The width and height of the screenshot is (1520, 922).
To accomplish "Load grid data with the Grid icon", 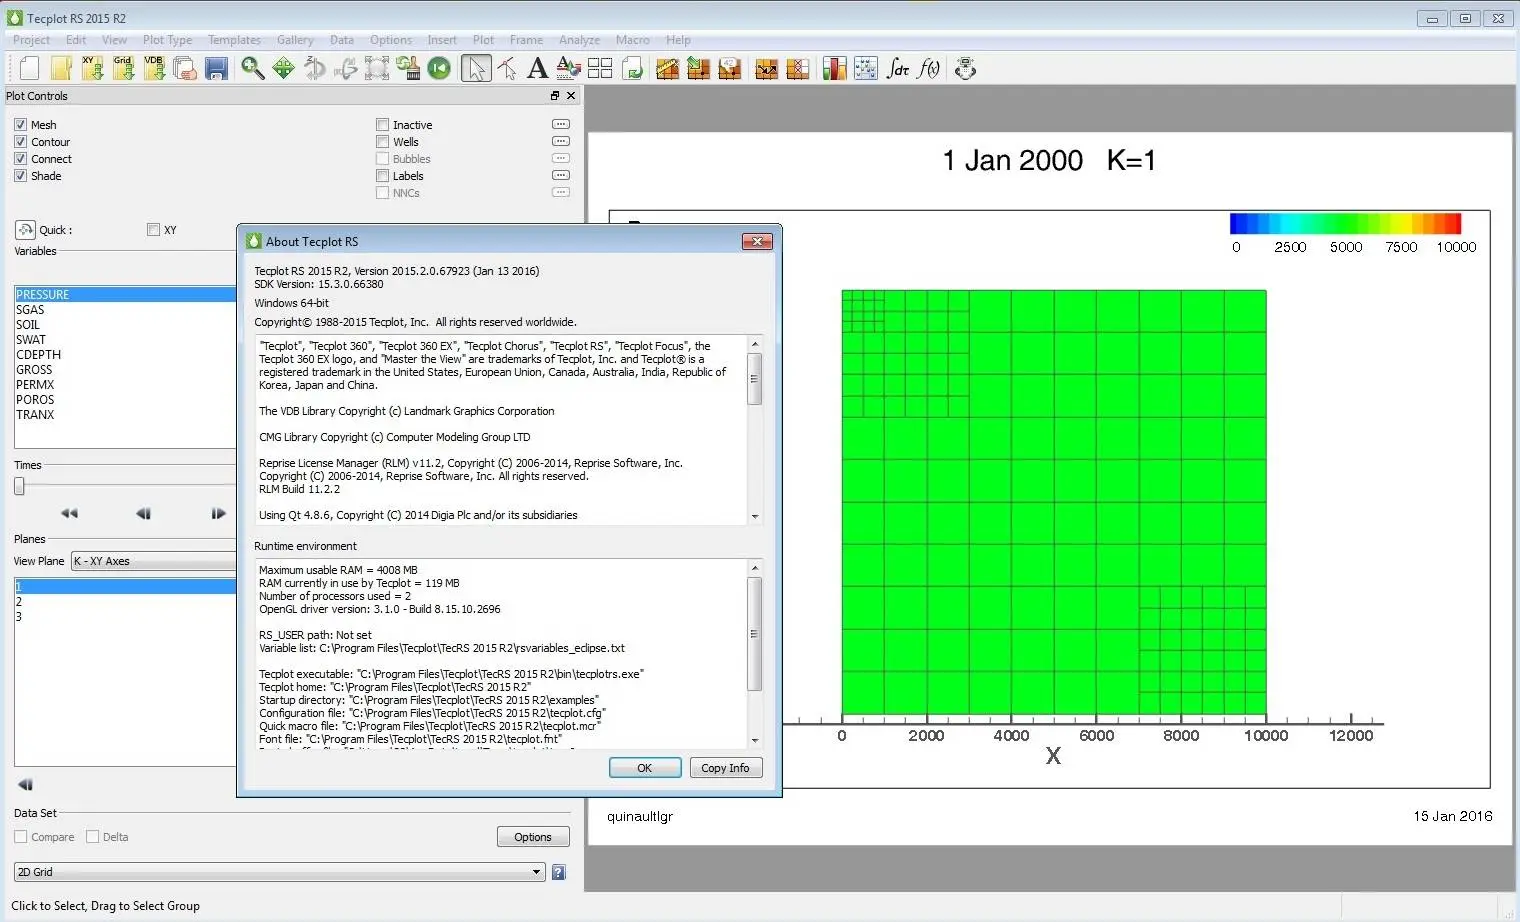I will 123,68.
